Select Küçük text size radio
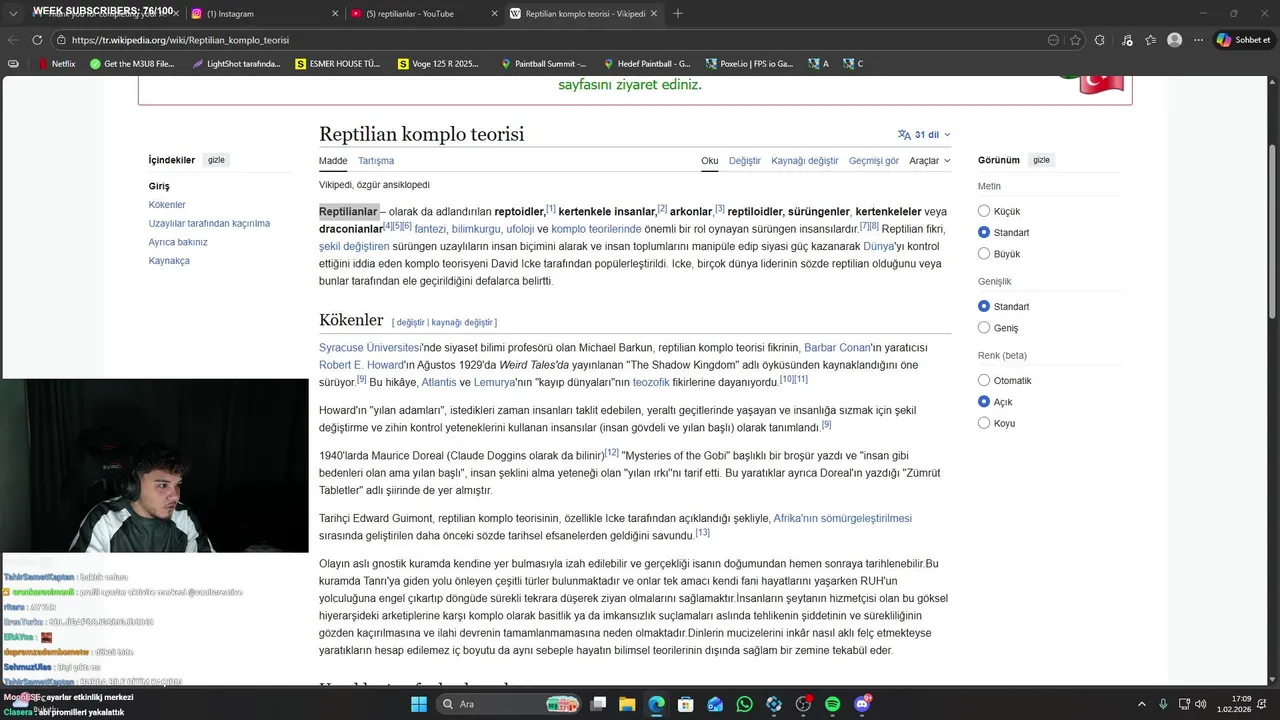Viewport: 1280px width, 720px height. coord(984,211)
